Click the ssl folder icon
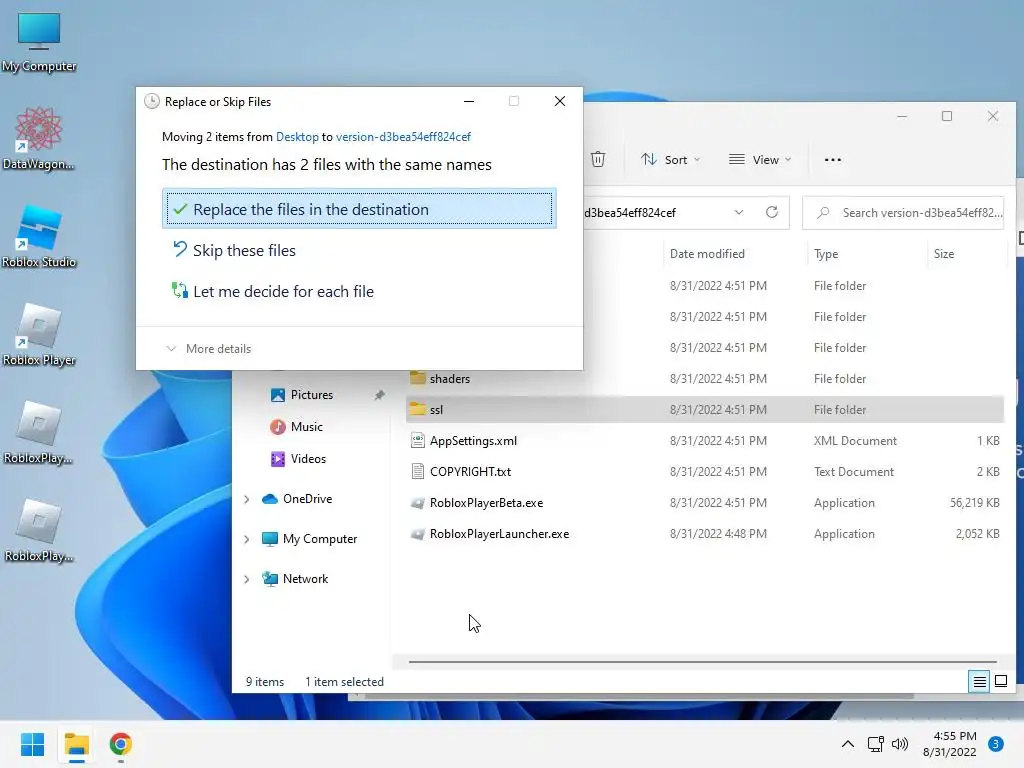Screen dimensions: 1024x768 pos(417,409)
